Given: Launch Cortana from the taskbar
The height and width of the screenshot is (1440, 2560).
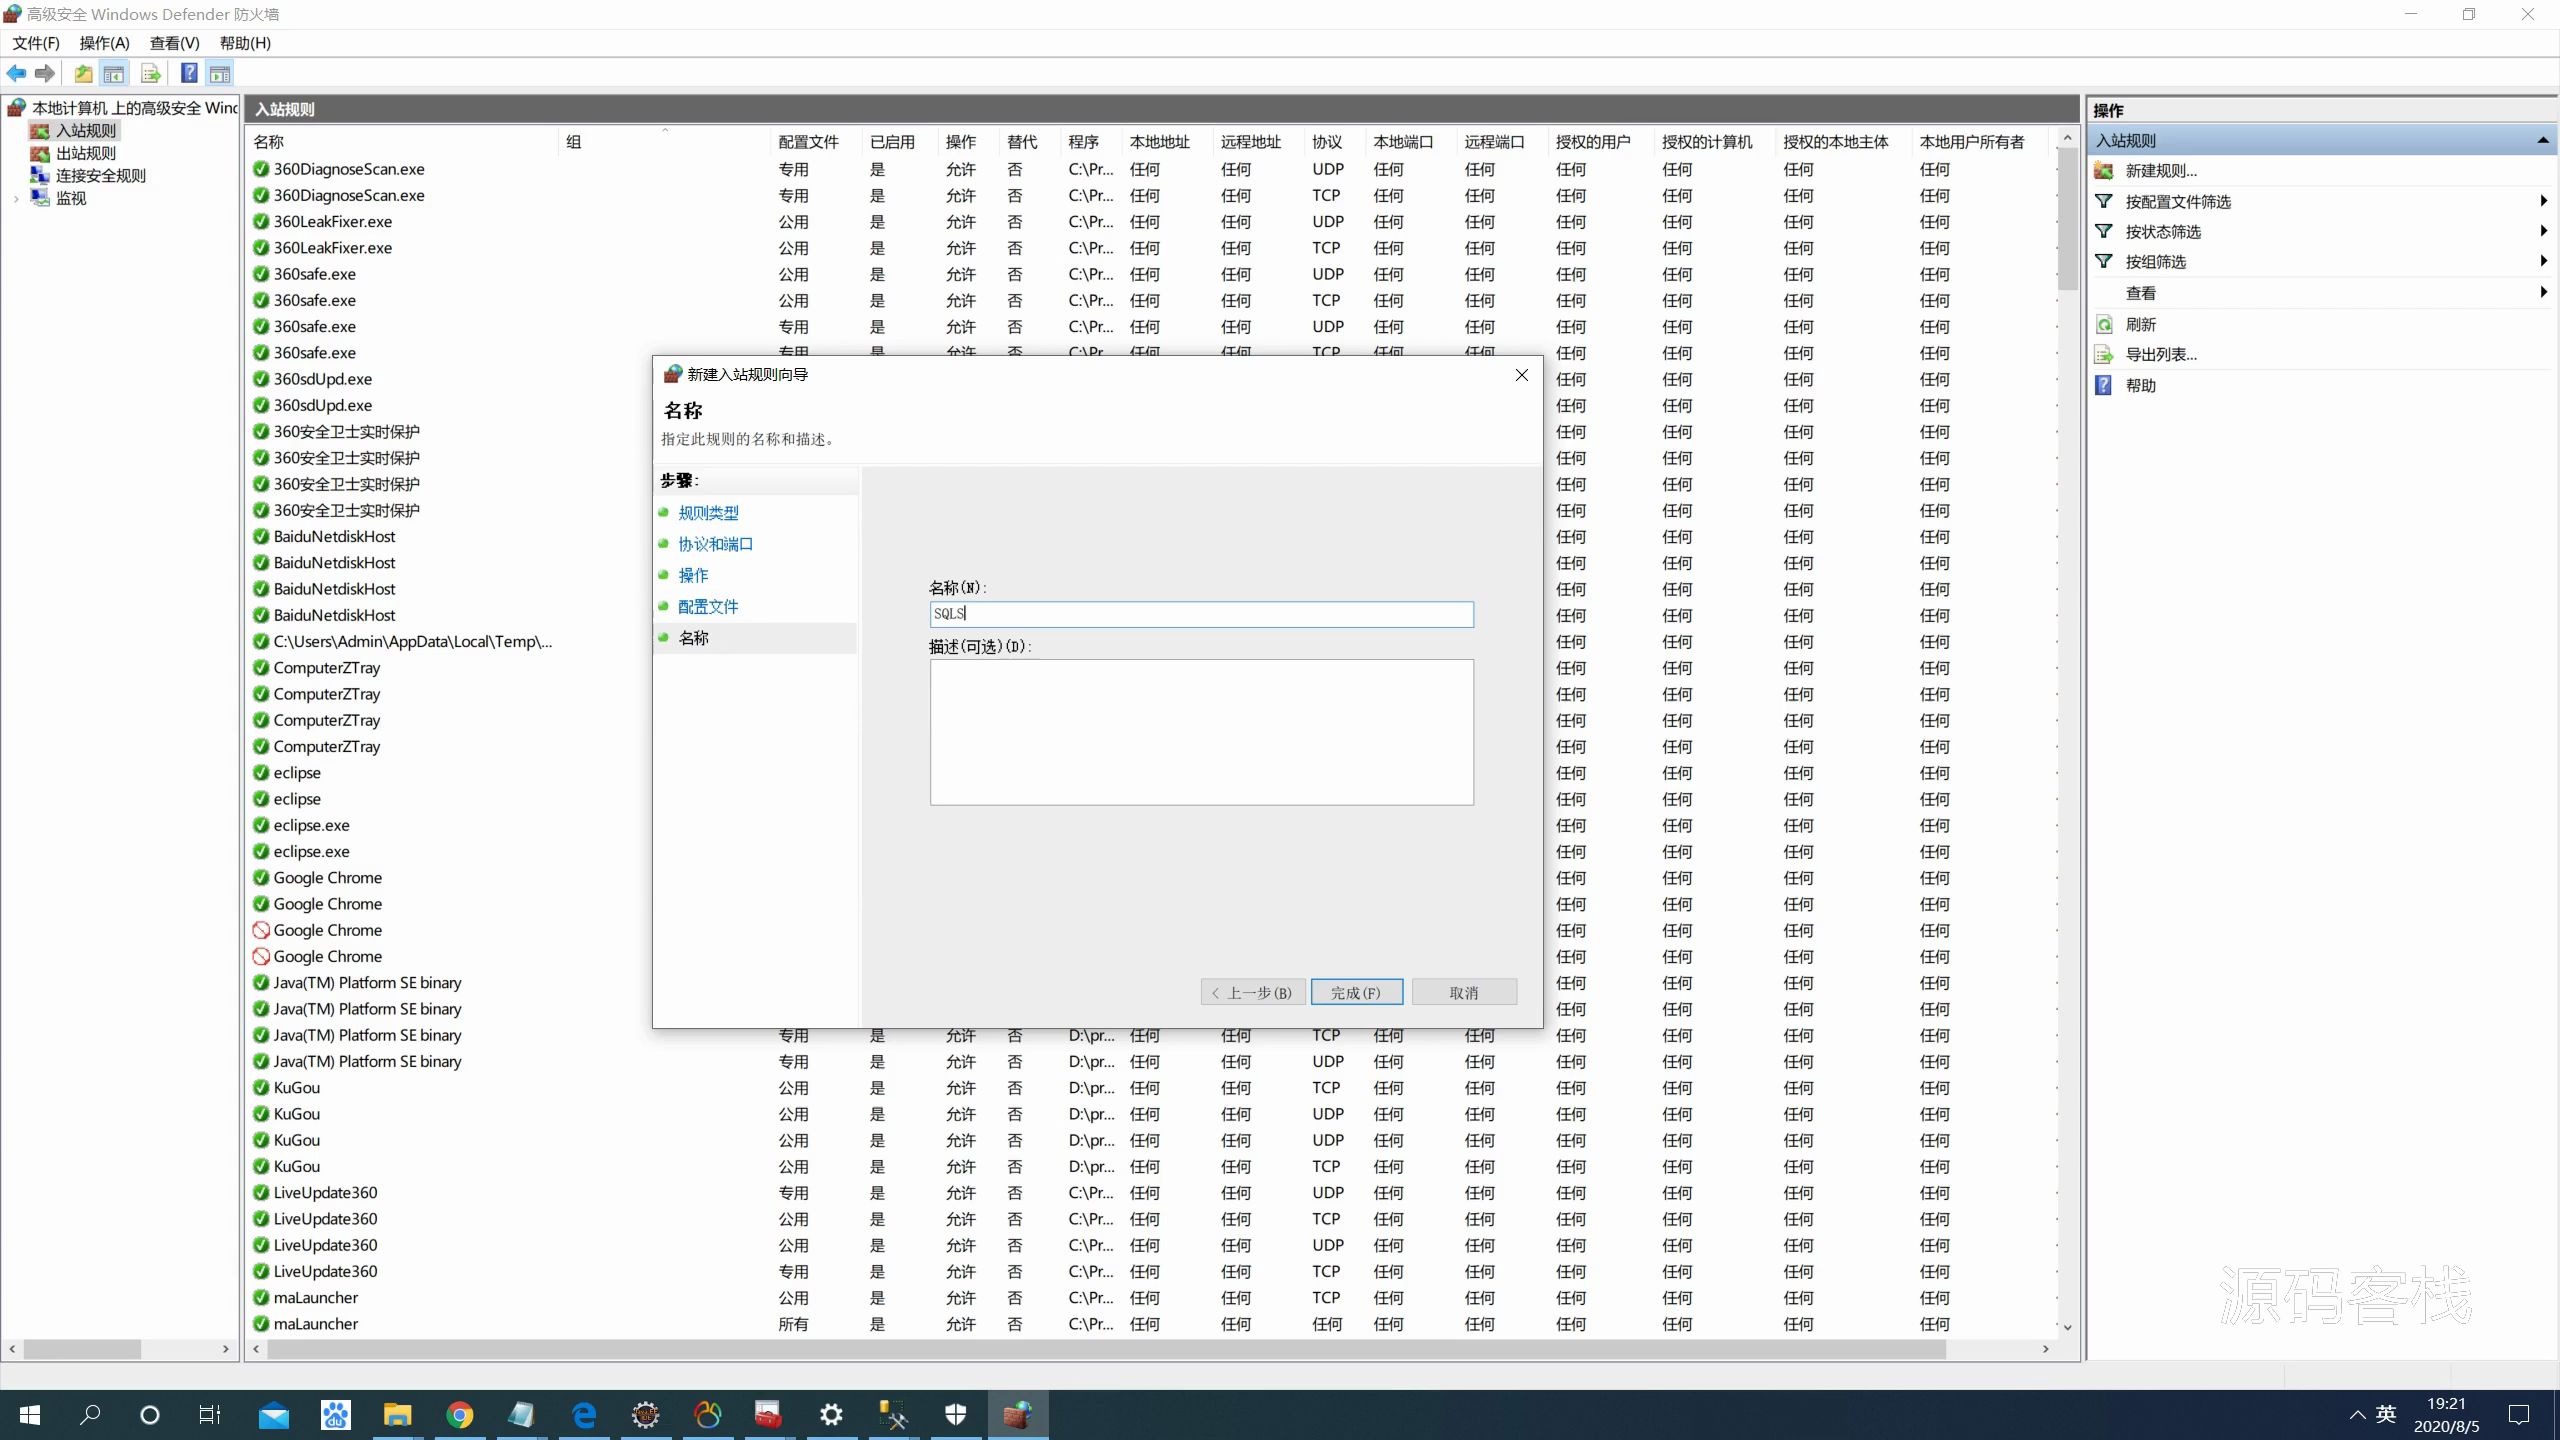Looking at the screenshot, I should point(150,1415).
